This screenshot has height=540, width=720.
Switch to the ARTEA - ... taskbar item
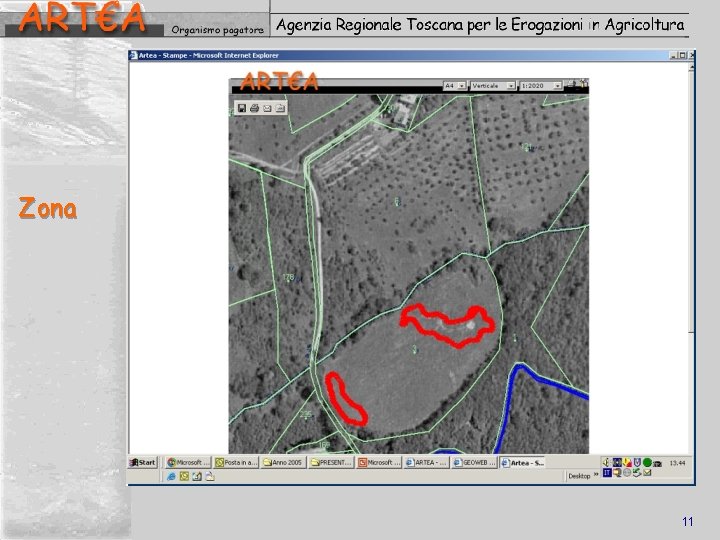click(427, 462)
